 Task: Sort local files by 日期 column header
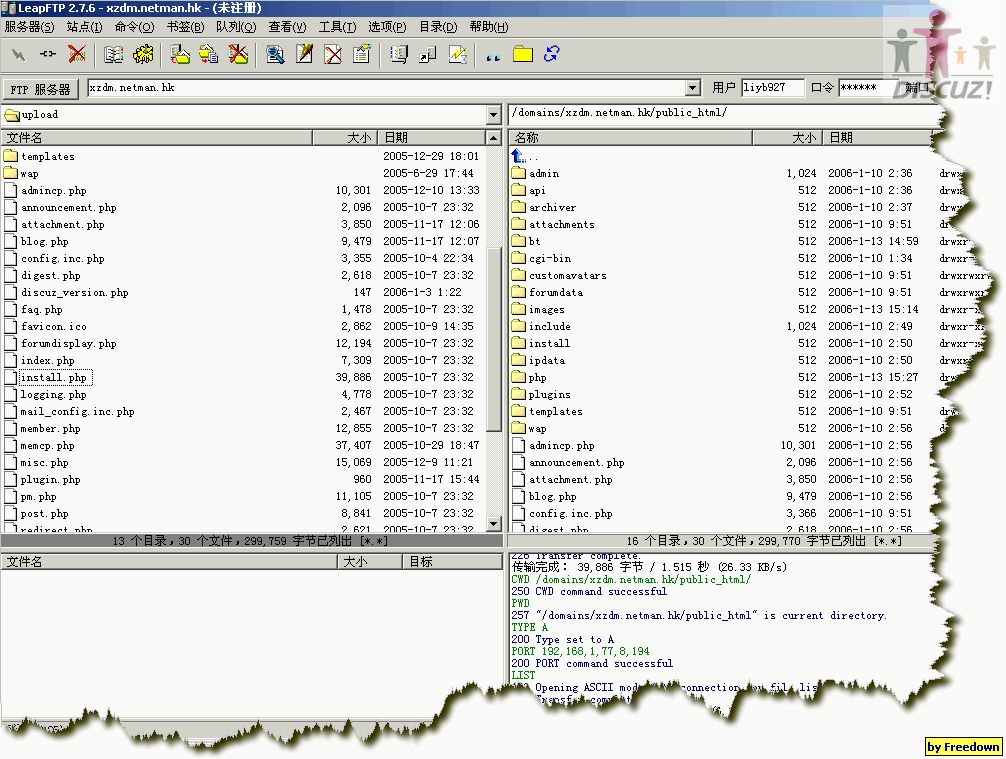click(x=432, y=137)
